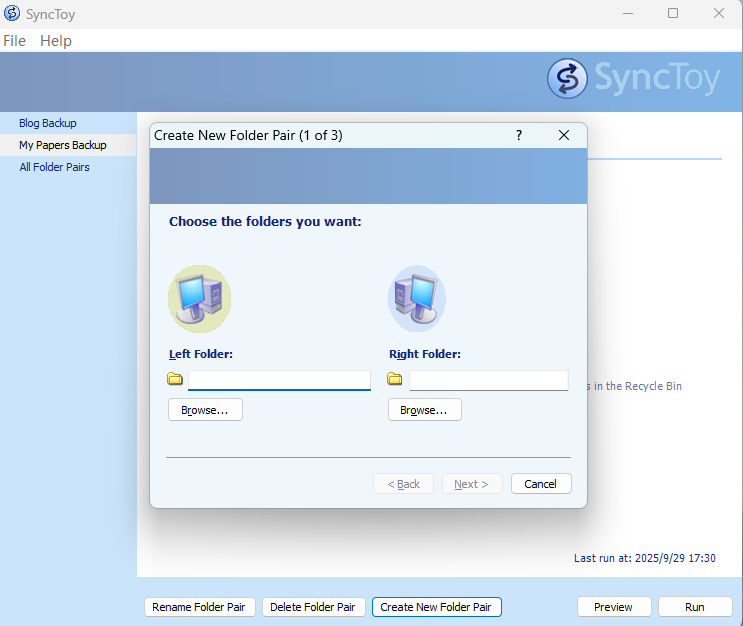This screenshot has height=626, width=743.
Task: Select the Blog Backup folder pair
Action: [48, 123]
